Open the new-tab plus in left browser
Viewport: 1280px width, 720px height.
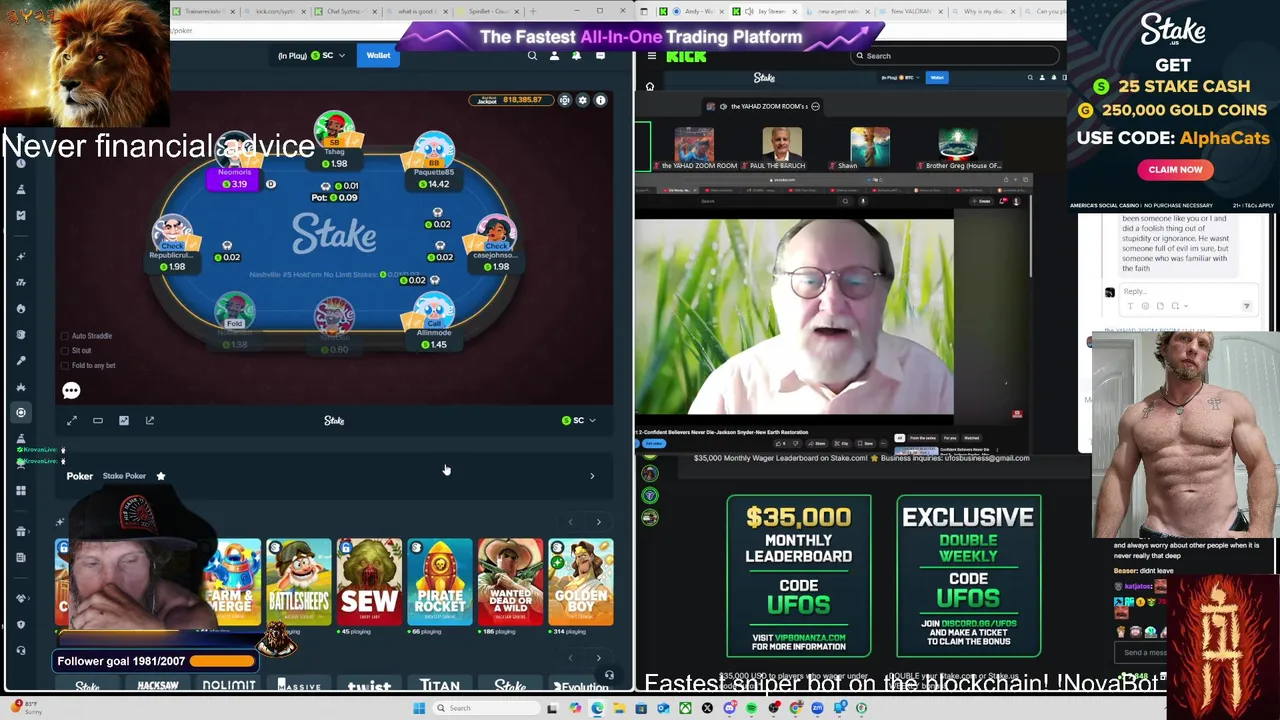[x=532, y=11]
